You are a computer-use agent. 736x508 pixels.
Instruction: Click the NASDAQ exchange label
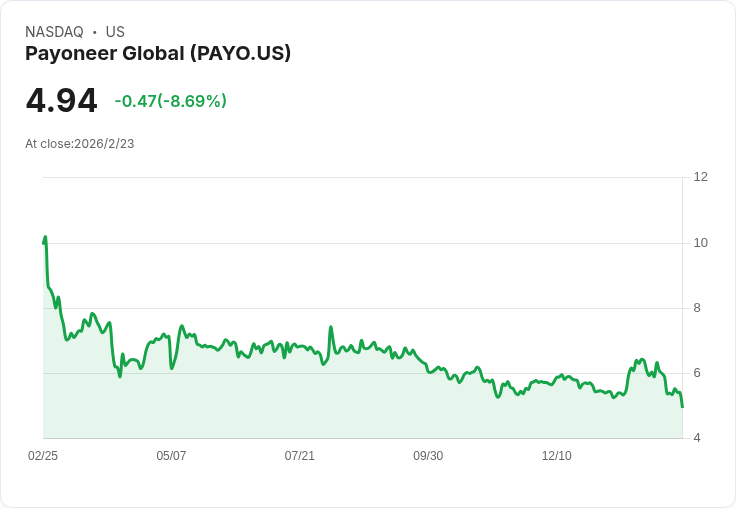pyautogui.click(x=54, y=32)
